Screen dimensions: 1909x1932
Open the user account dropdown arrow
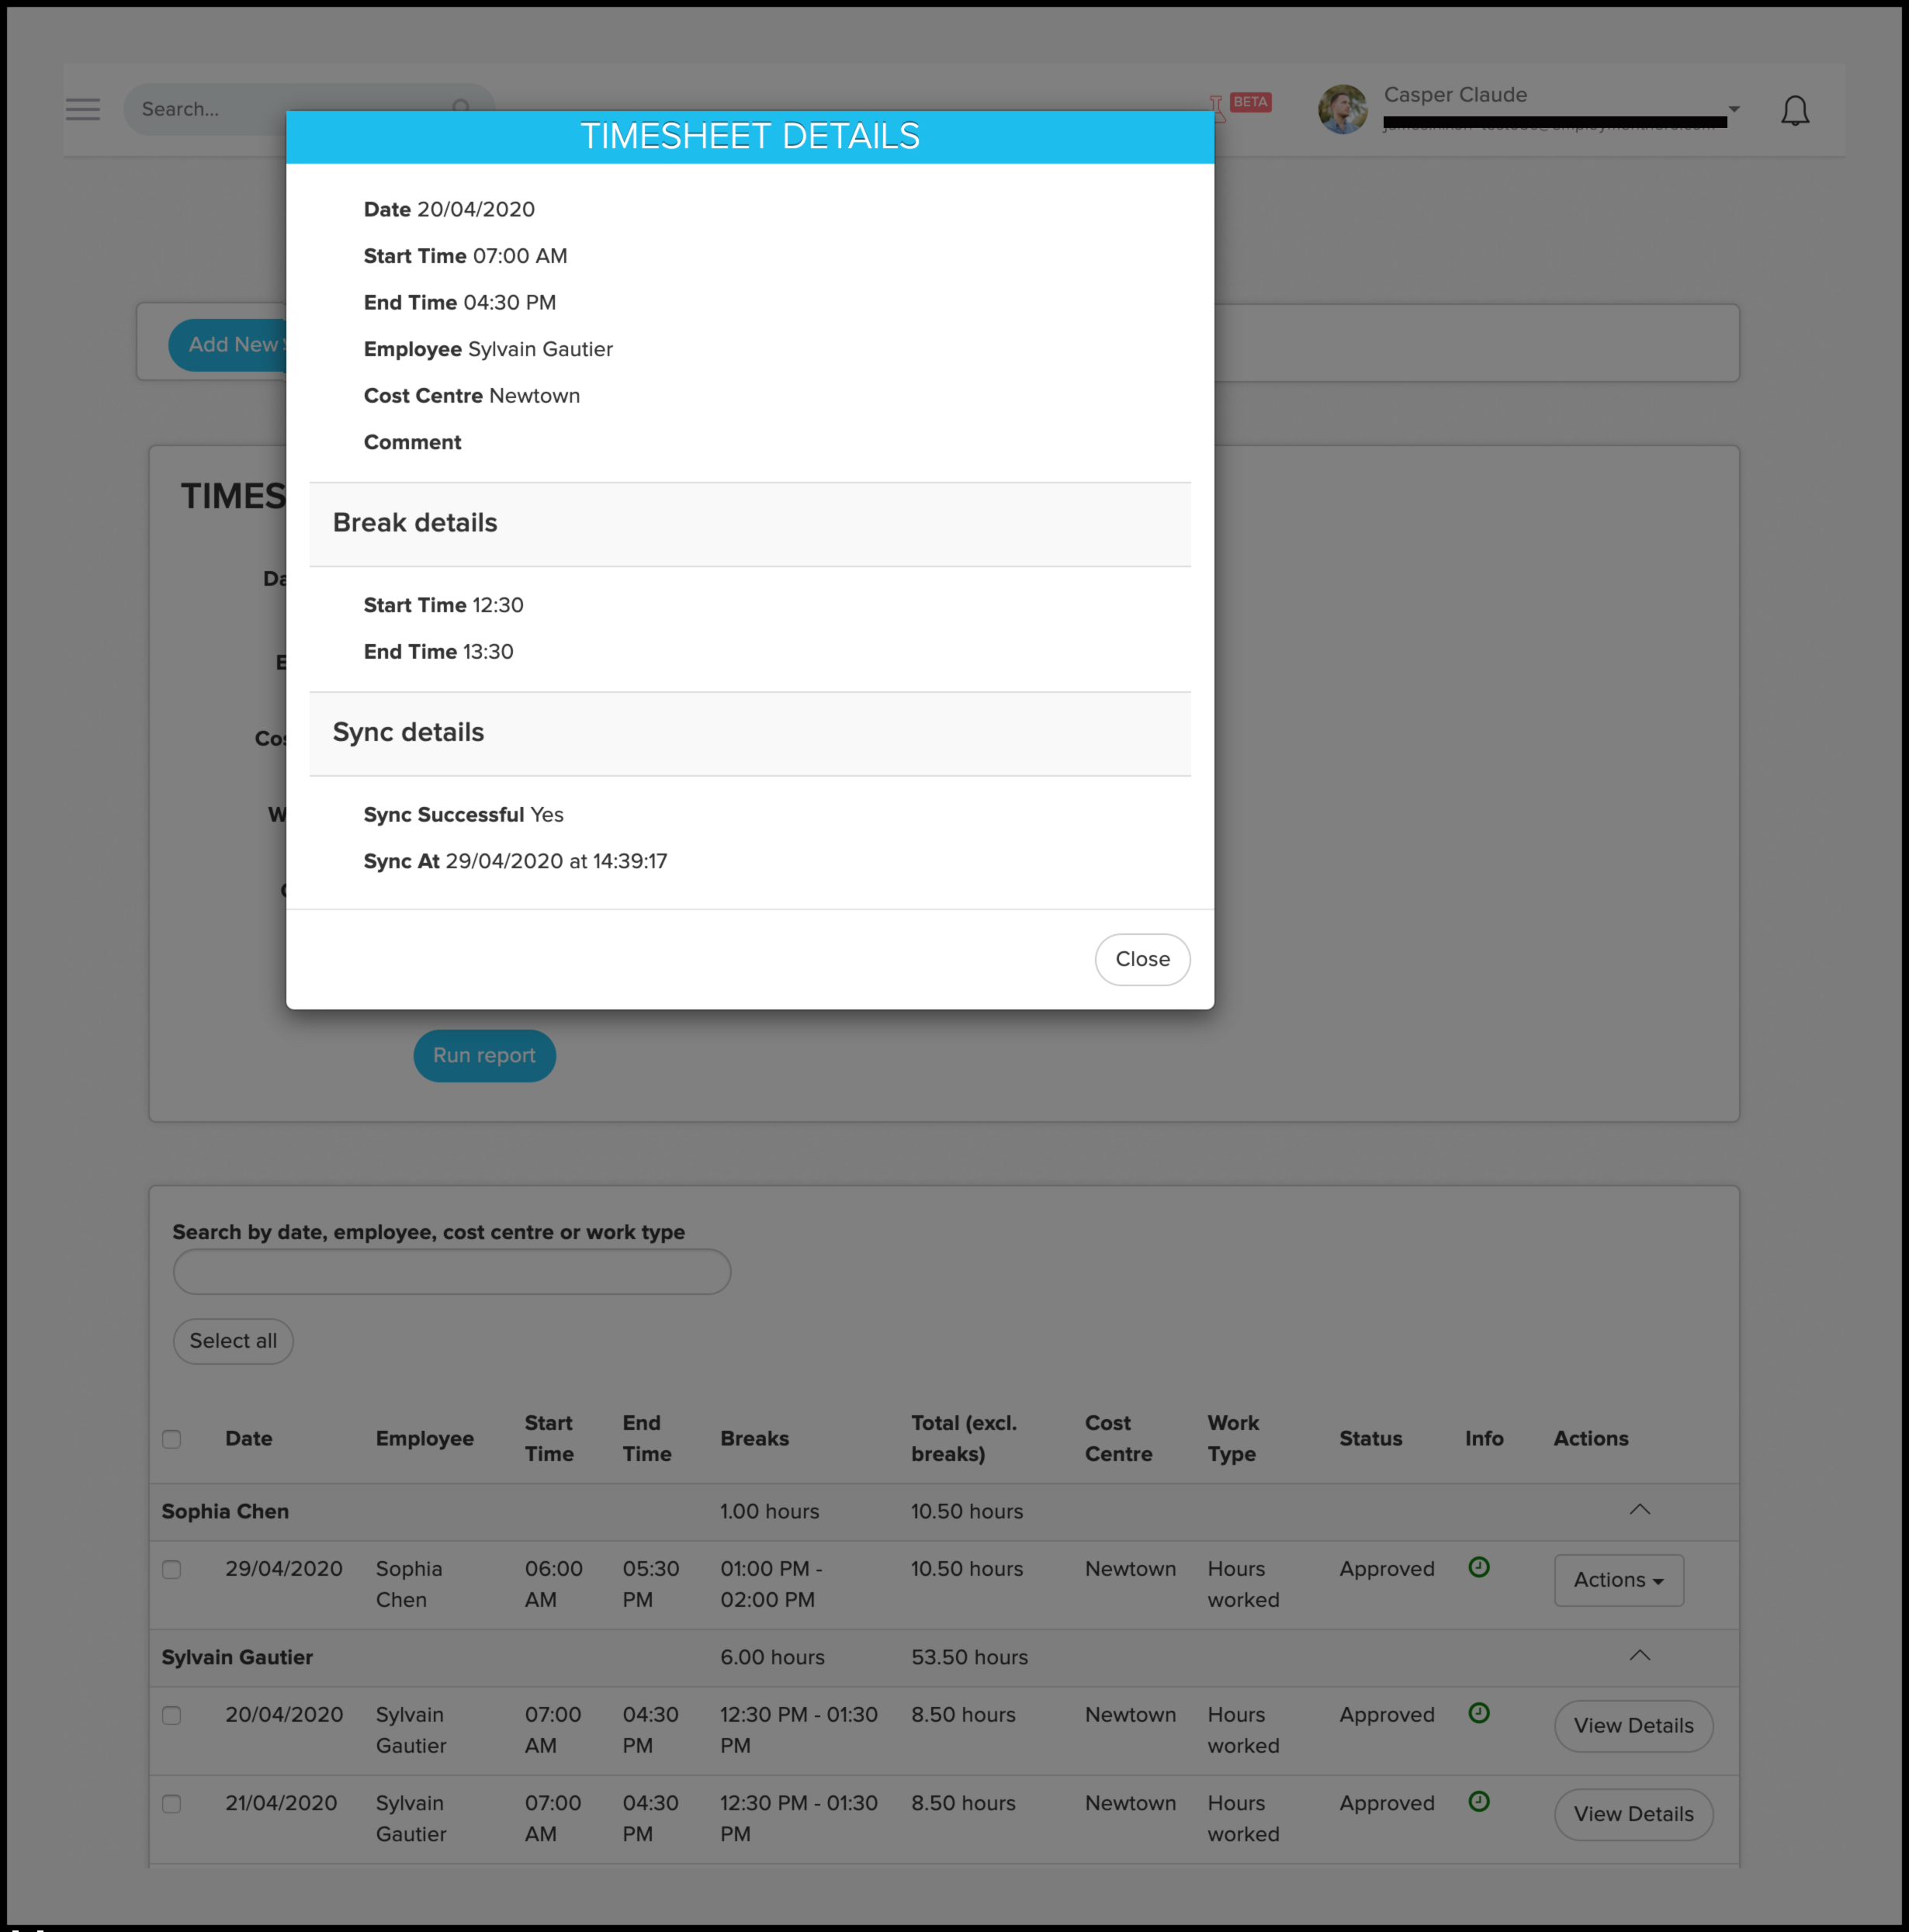tap(1734, 109)
